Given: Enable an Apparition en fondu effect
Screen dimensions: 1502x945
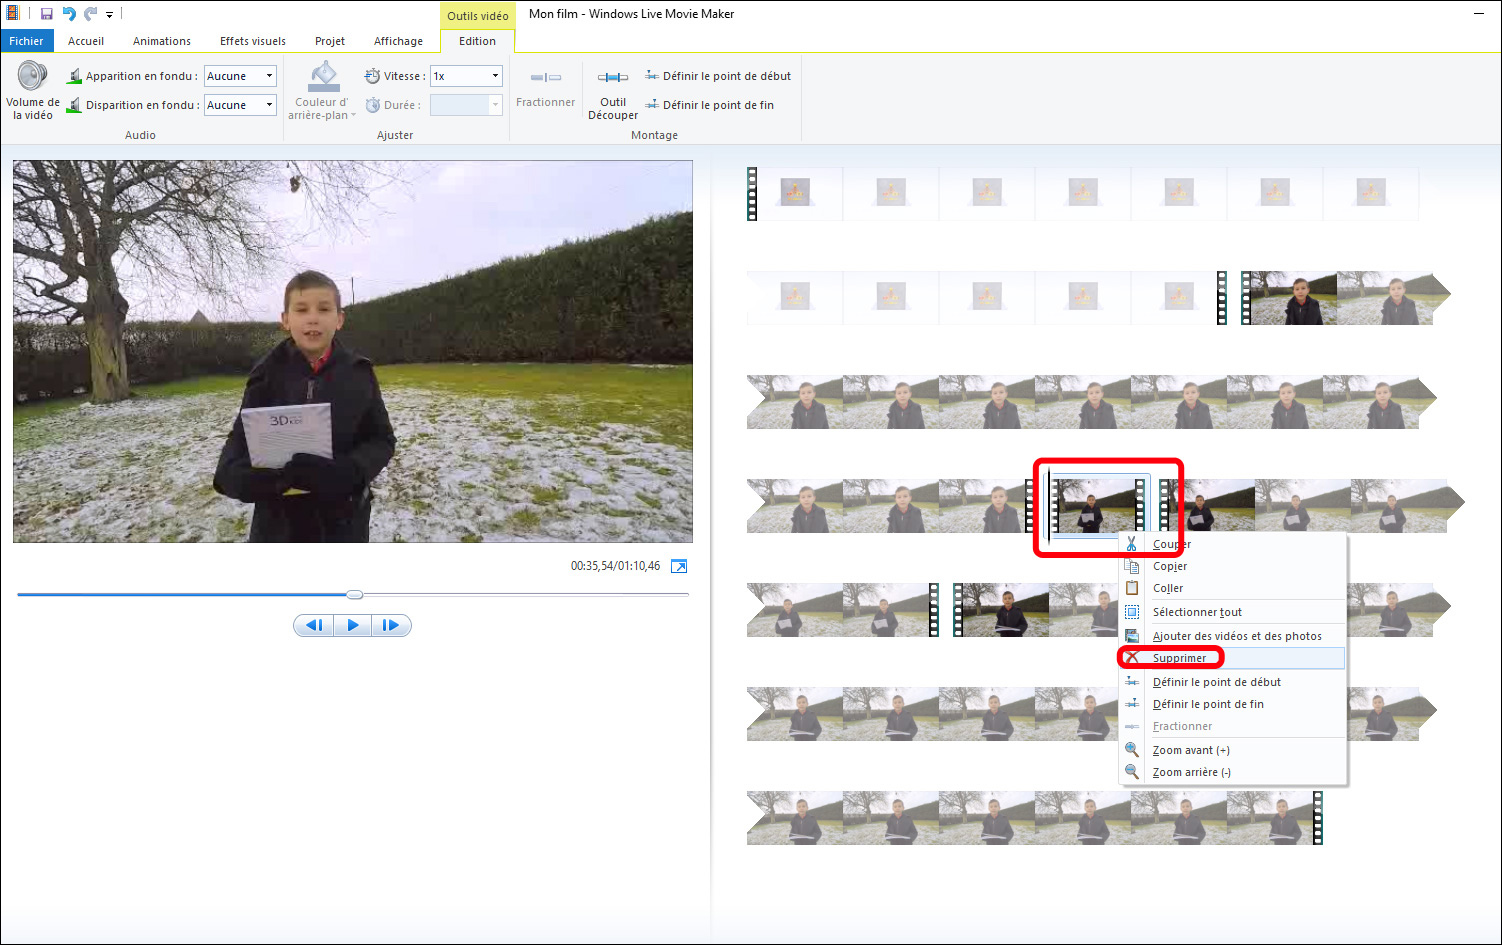Looking at the screenshot, I should coord(239,75).
